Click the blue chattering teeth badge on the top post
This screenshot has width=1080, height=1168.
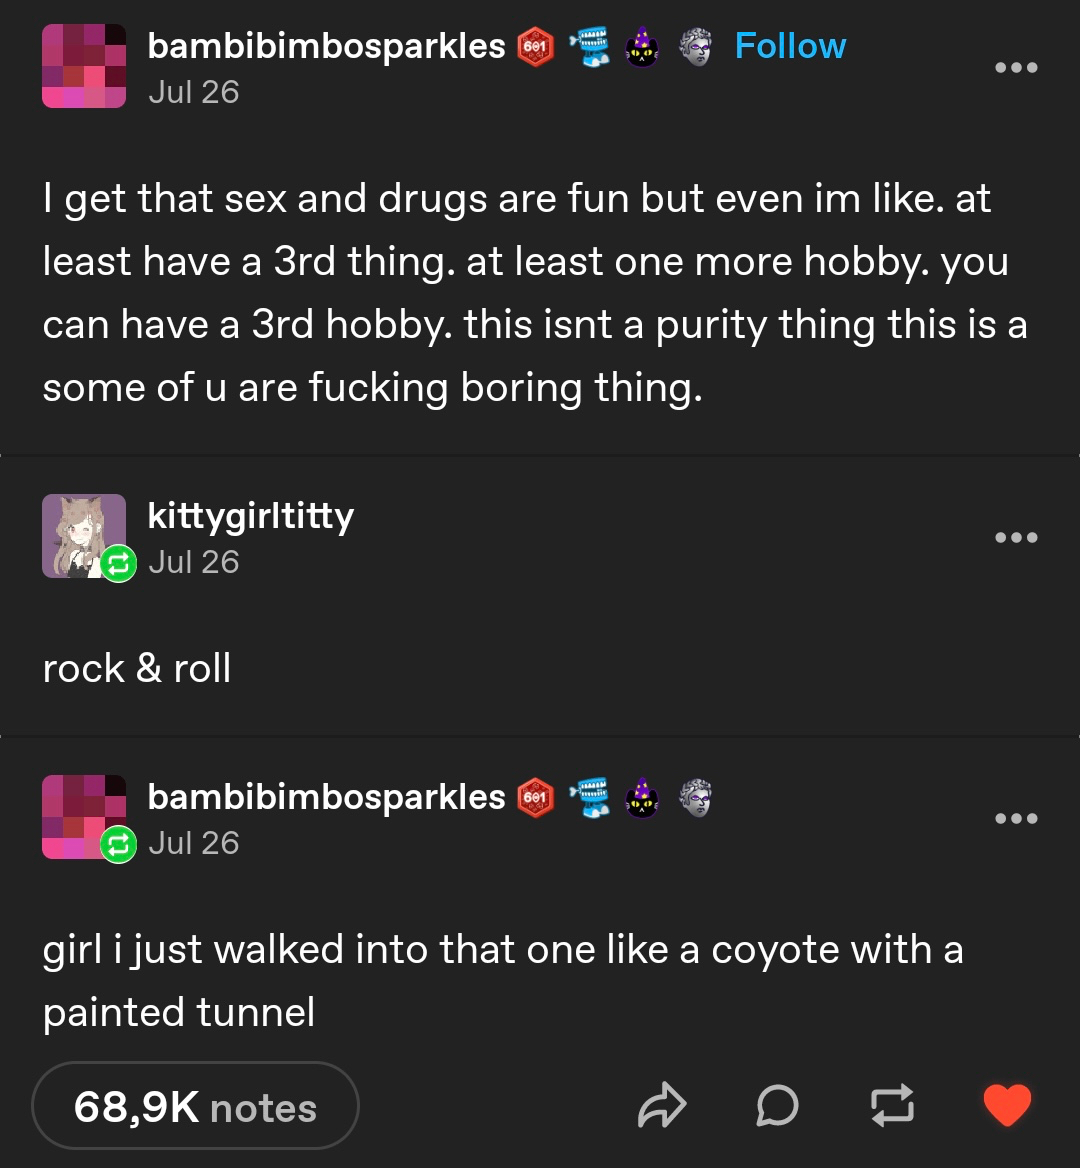(590, 47)
